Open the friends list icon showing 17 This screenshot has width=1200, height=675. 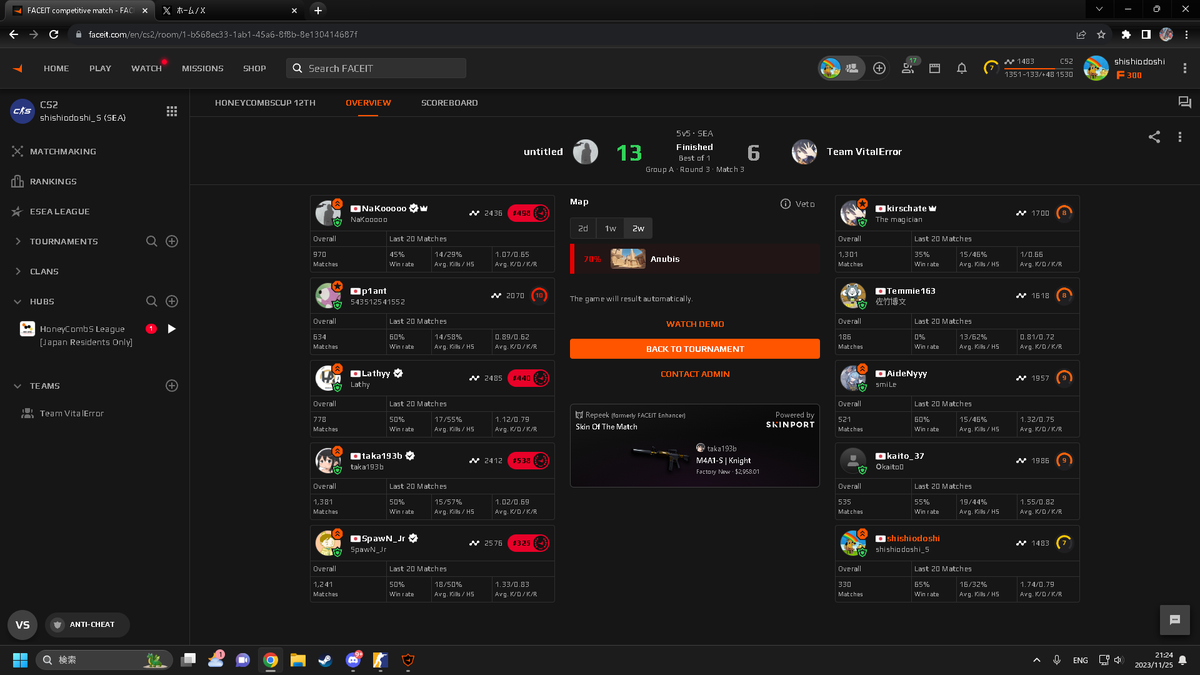point(908,67)
